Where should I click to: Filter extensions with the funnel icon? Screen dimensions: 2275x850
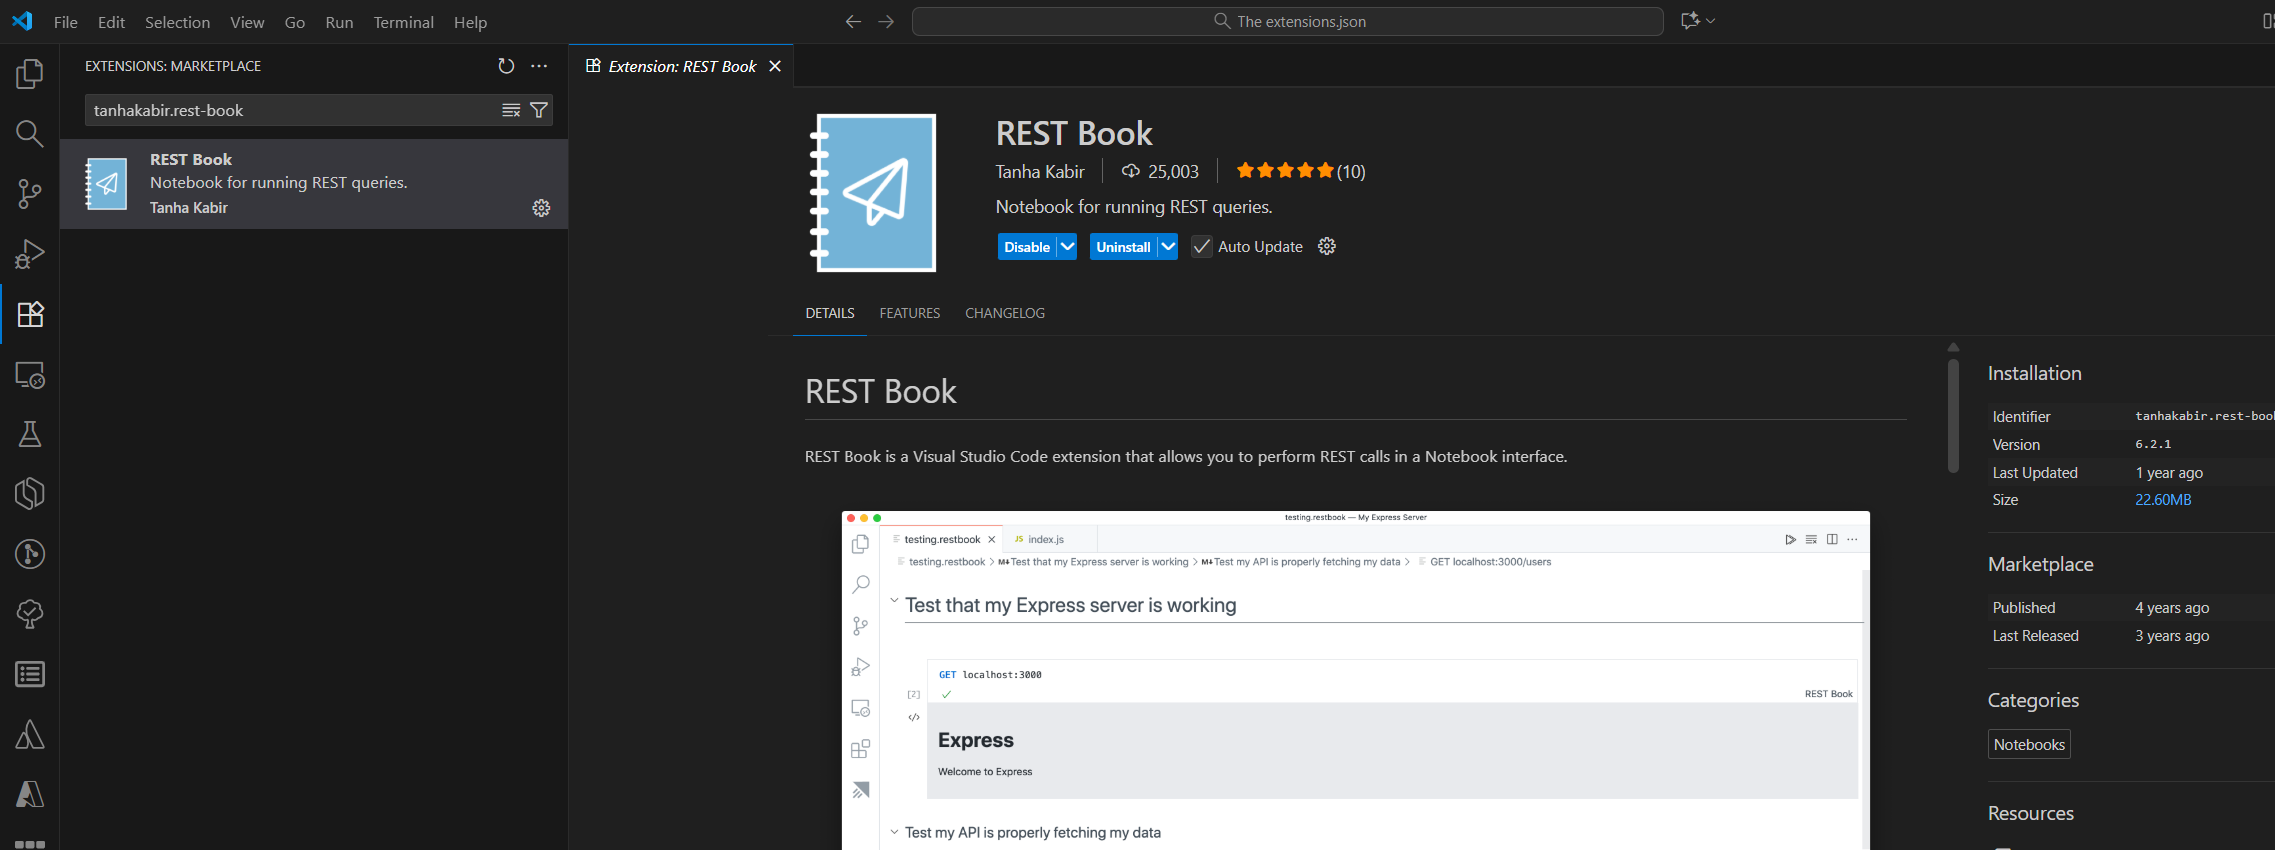coord(539,110)
